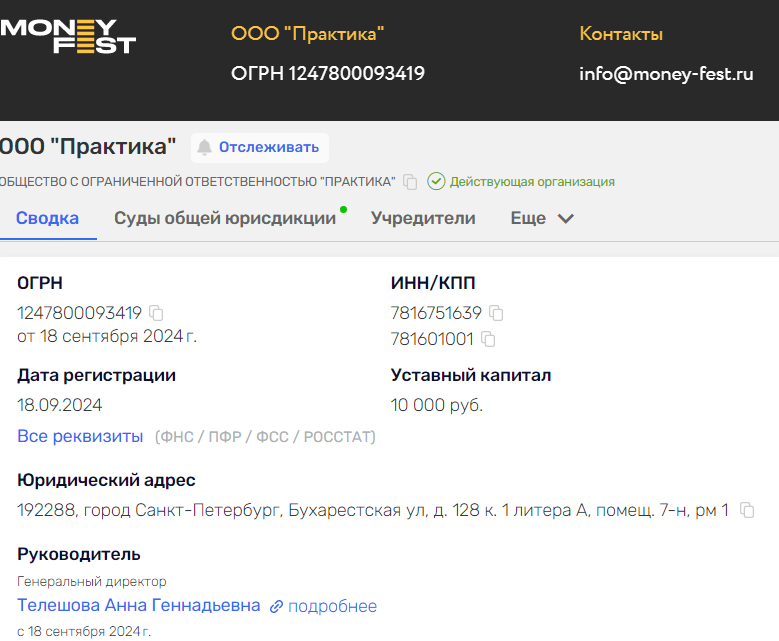This screenshot has height=641, width=779.
Task: Select the ИНН number 7816751639
Action: [x=436, y=313]
